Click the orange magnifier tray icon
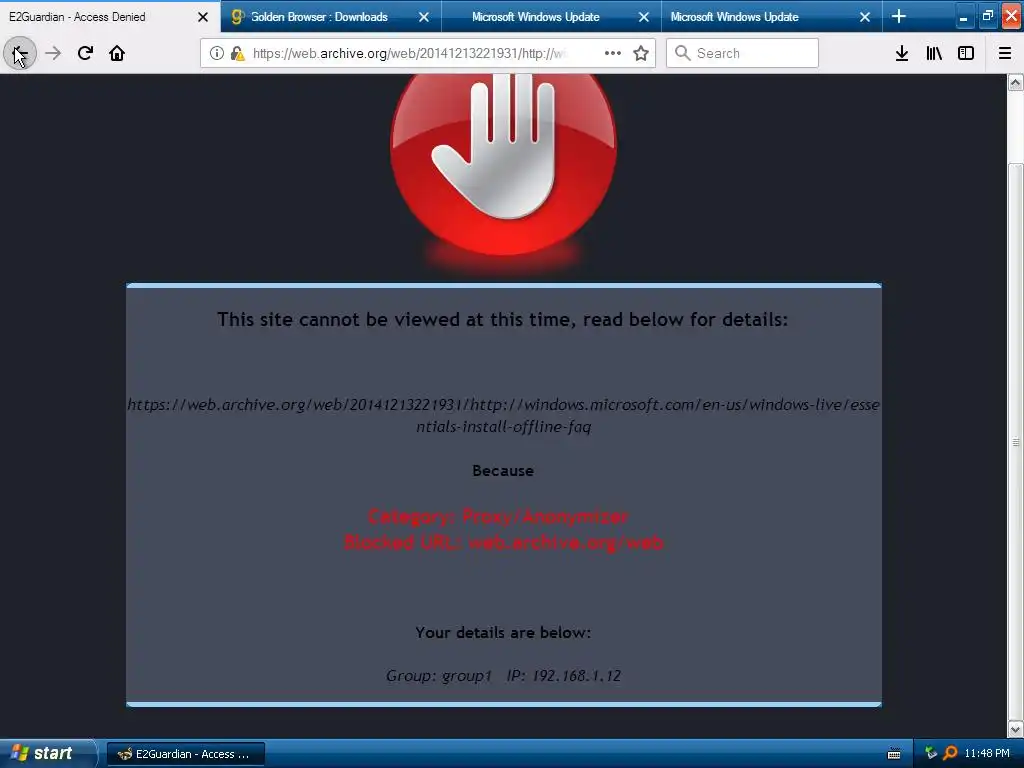 [x=950, y=754]
